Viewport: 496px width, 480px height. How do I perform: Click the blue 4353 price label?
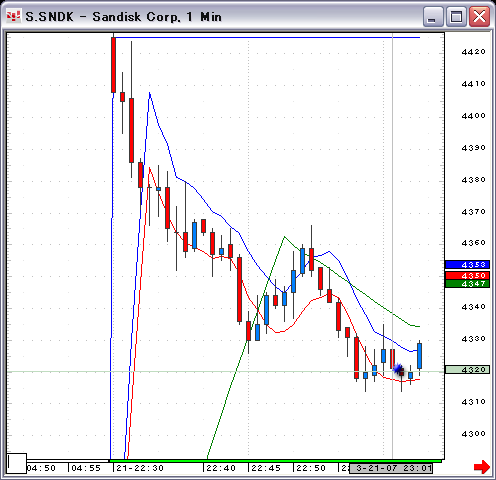[x=467, y=265]
